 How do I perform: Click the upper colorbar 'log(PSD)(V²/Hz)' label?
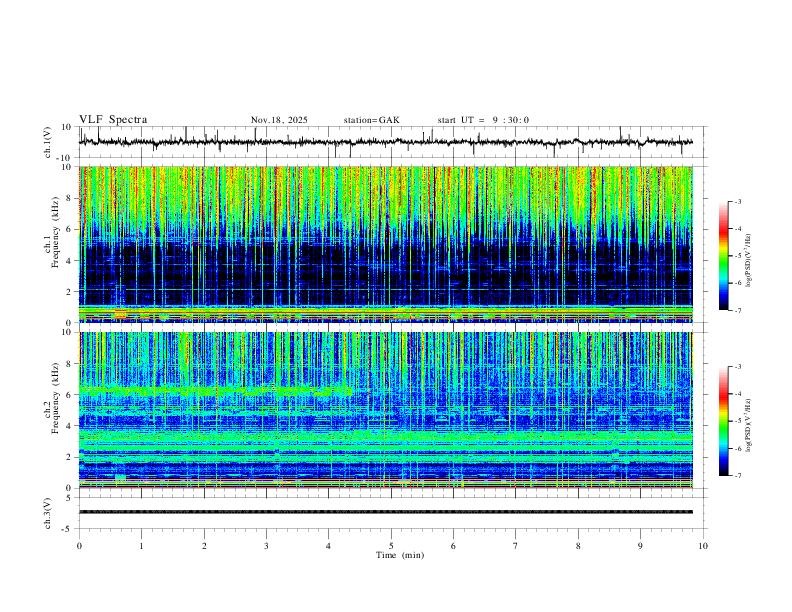tap(748, 261)
